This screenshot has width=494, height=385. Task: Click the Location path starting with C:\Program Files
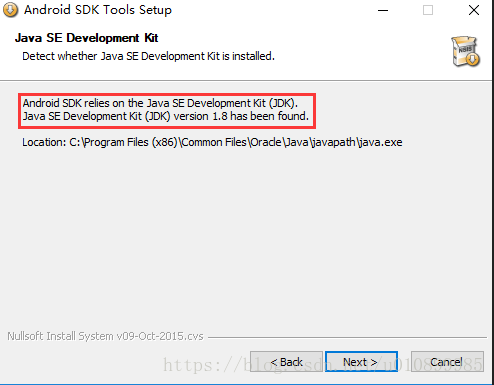click(x=212, y=142)
